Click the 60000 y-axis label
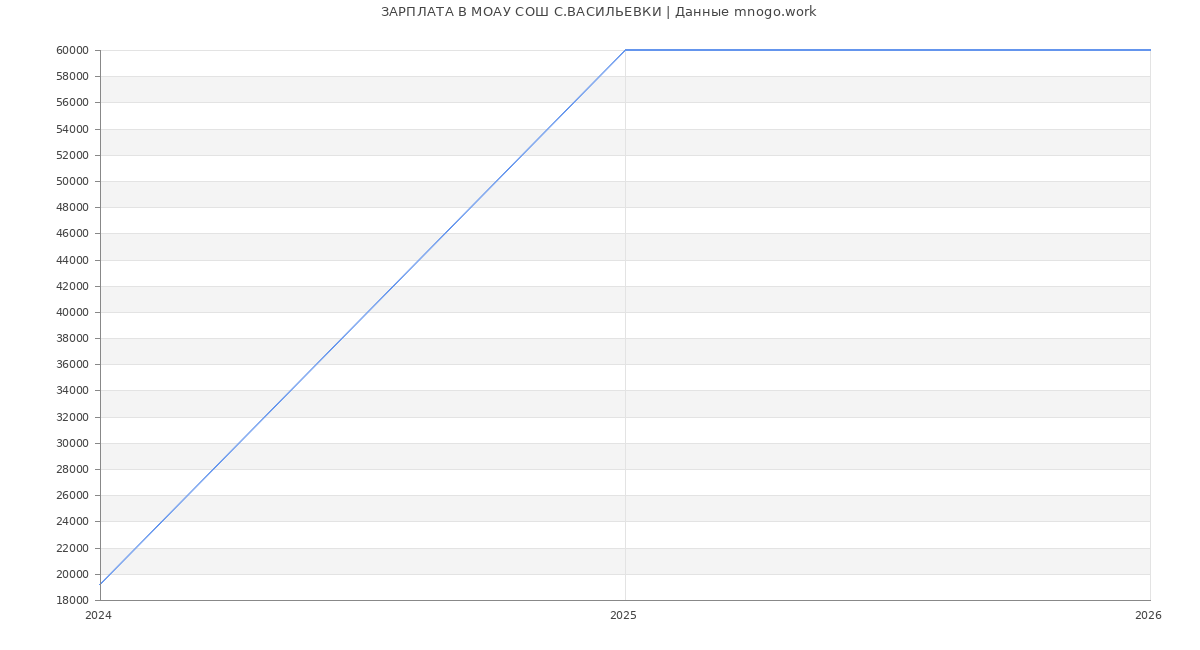This screenshot has width=1200, height=650. tap(72, 51)
